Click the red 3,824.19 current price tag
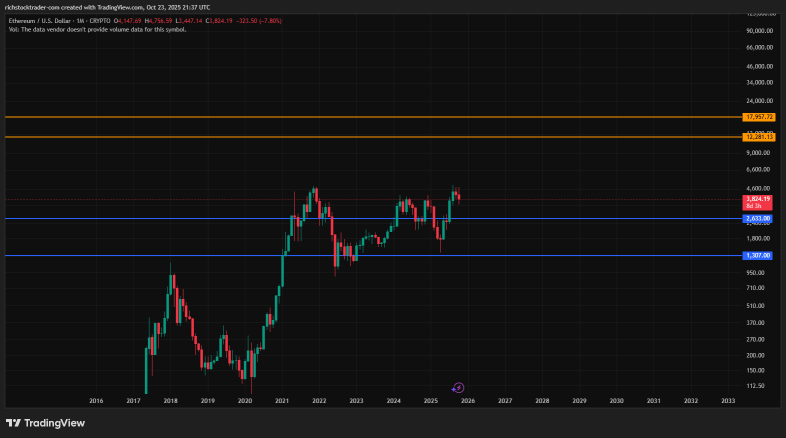This screenshot has height=438, width=786. point(758,201)
